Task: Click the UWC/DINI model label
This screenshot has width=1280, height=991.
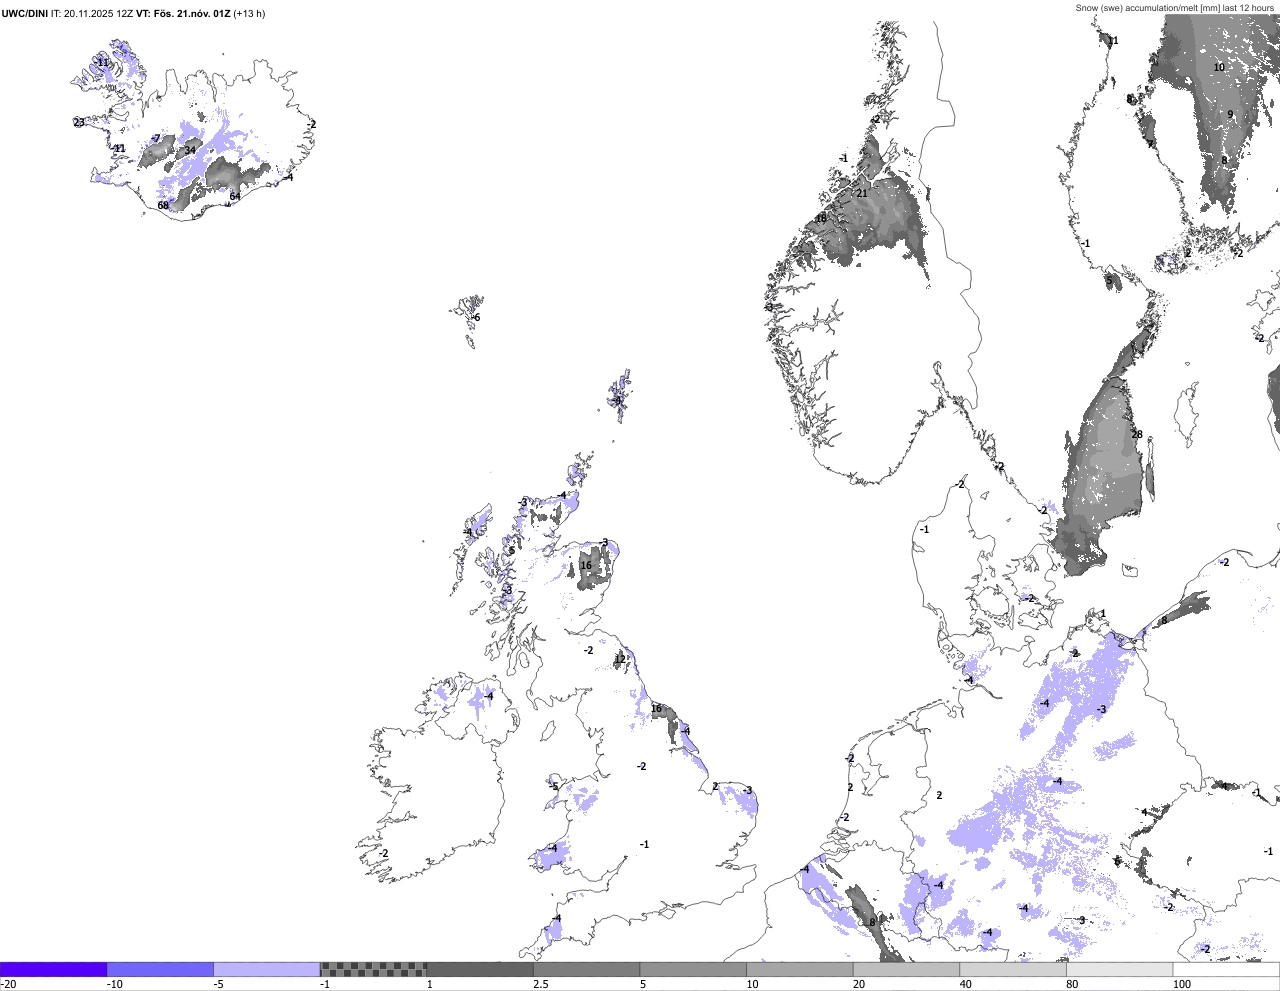Action: coord(25,14)
